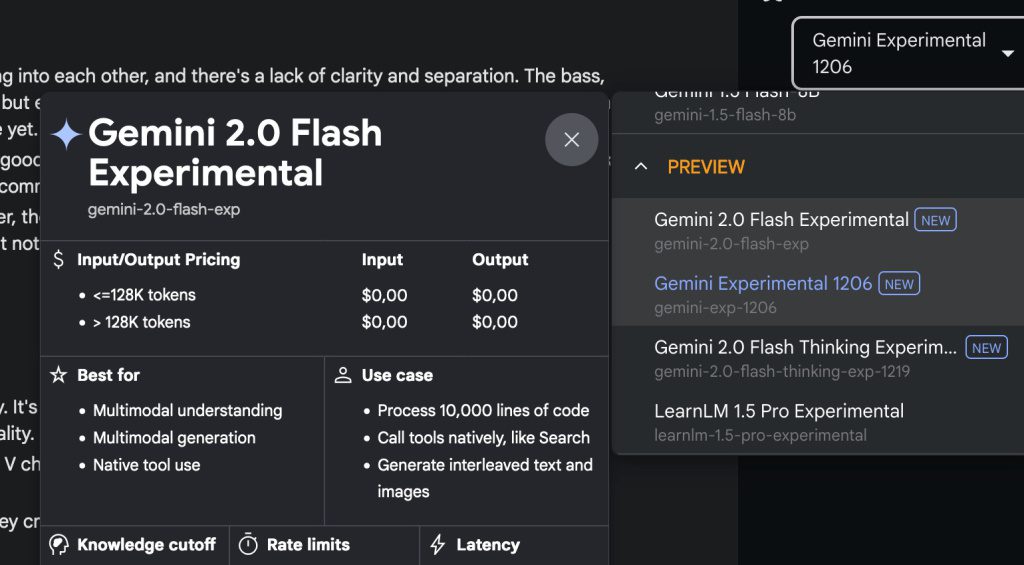Click the Rate limits label
Screen dimensions: 1024x565
[x=308, y=545]
